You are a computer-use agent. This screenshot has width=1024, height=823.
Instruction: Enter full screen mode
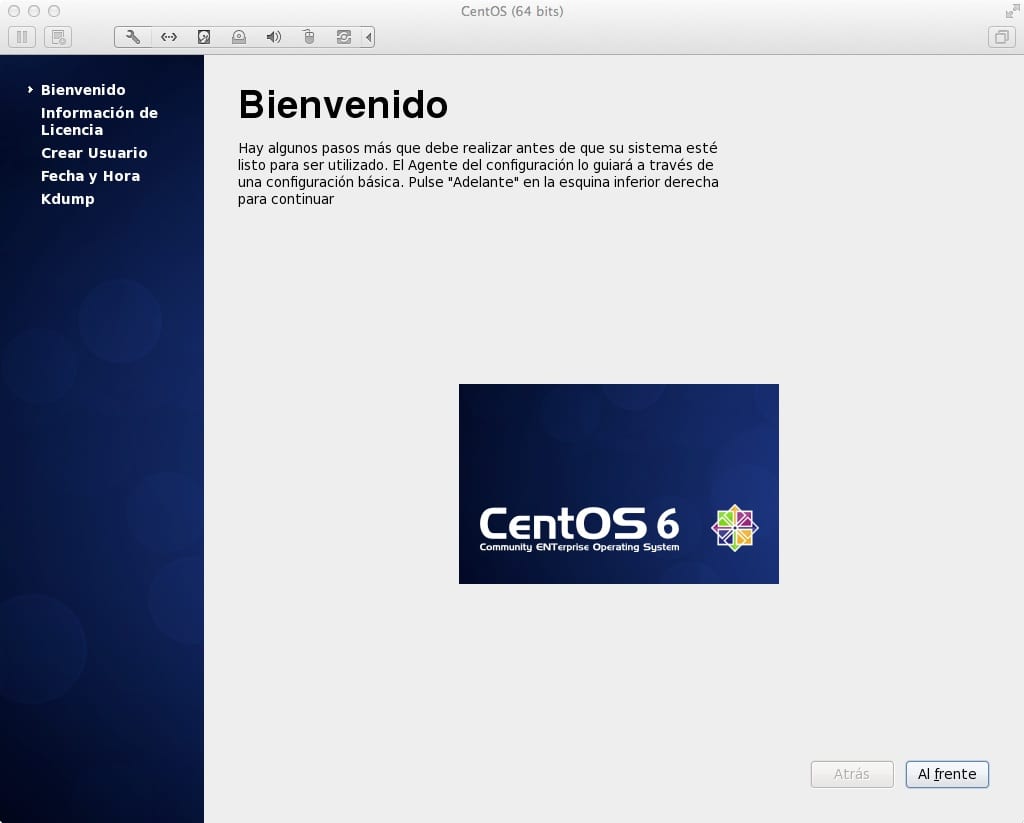coord(1011,11)
